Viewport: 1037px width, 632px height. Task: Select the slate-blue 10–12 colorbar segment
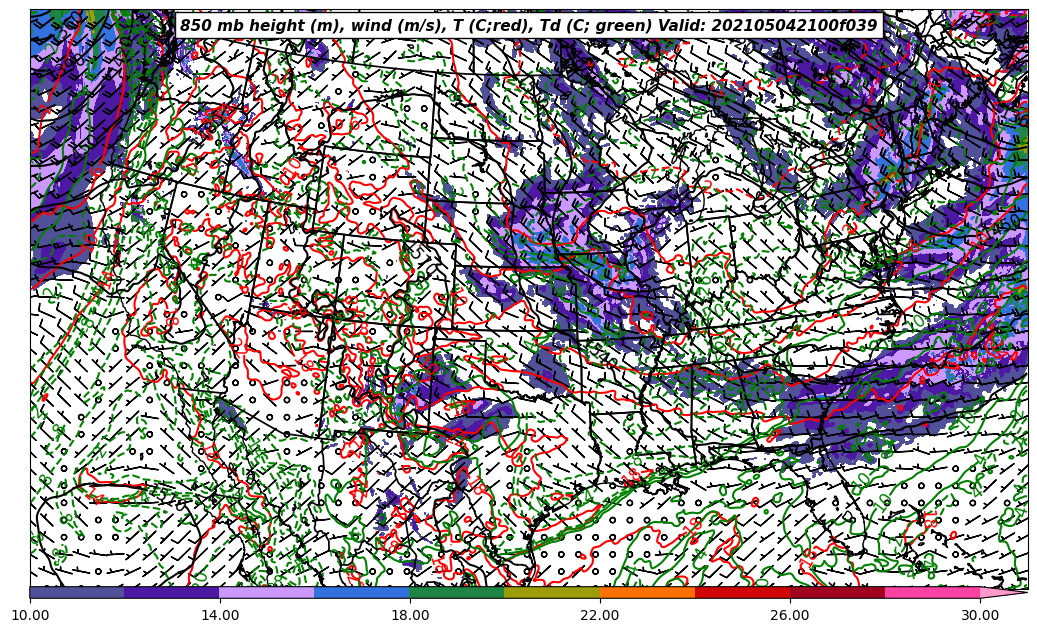coord(77,592)
